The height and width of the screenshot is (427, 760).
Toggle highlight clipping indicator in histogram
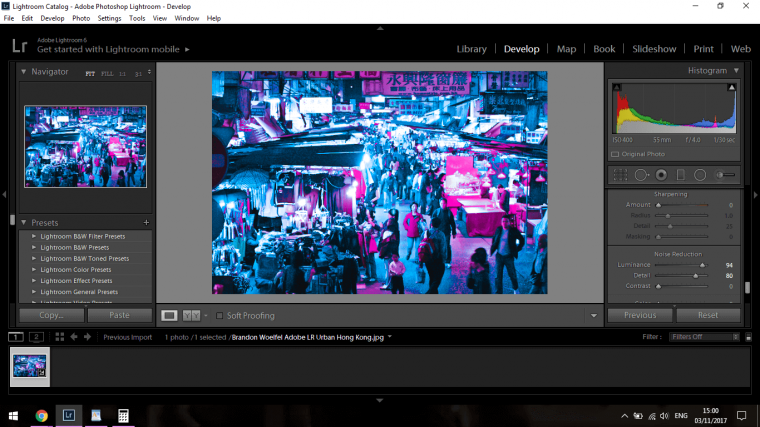(731, 87)
